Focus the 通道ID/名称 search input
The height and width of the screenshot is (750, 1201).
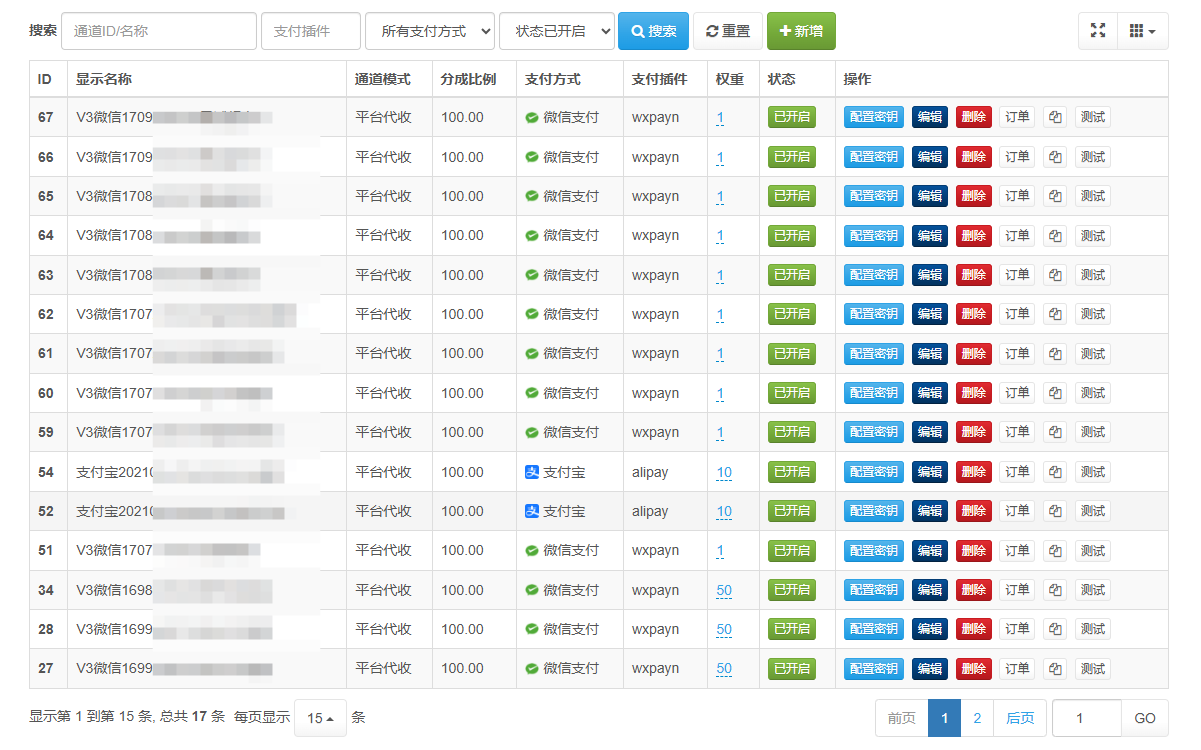159,31
